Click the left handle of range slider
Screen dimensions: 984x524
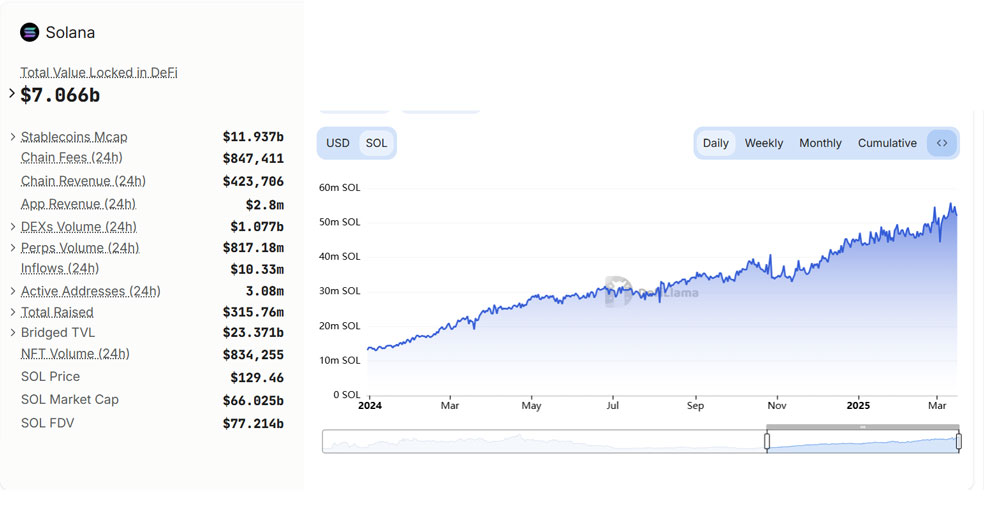click(767, 442)
